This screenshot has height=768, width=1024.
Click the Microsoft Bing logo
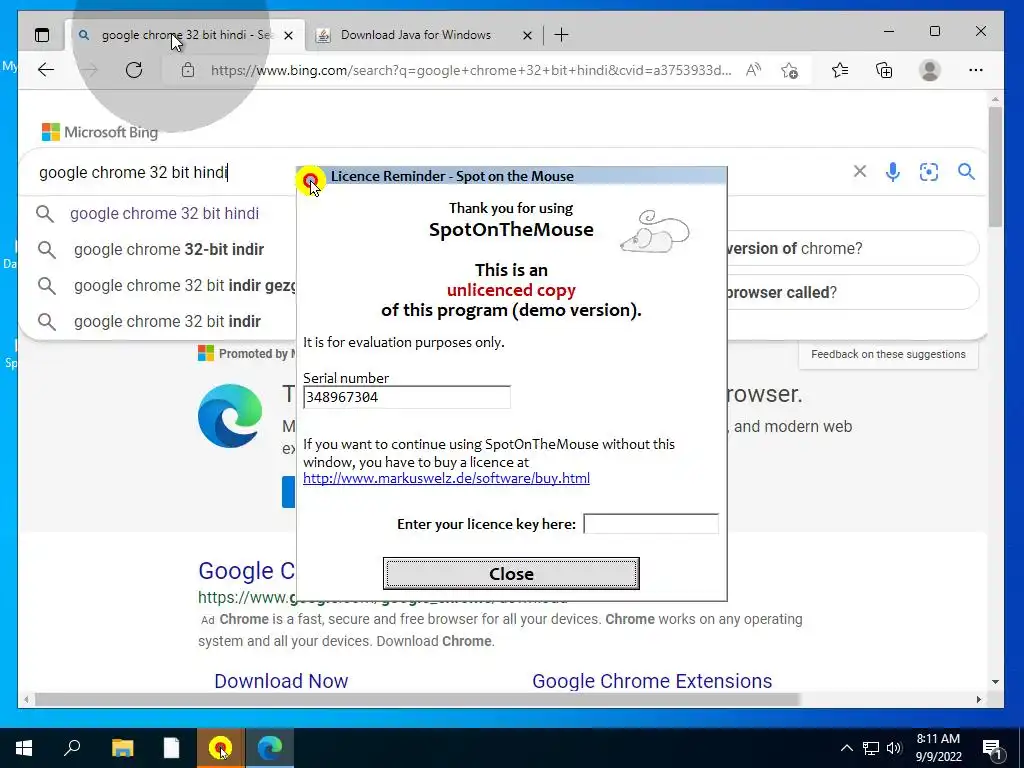[100, 132]
